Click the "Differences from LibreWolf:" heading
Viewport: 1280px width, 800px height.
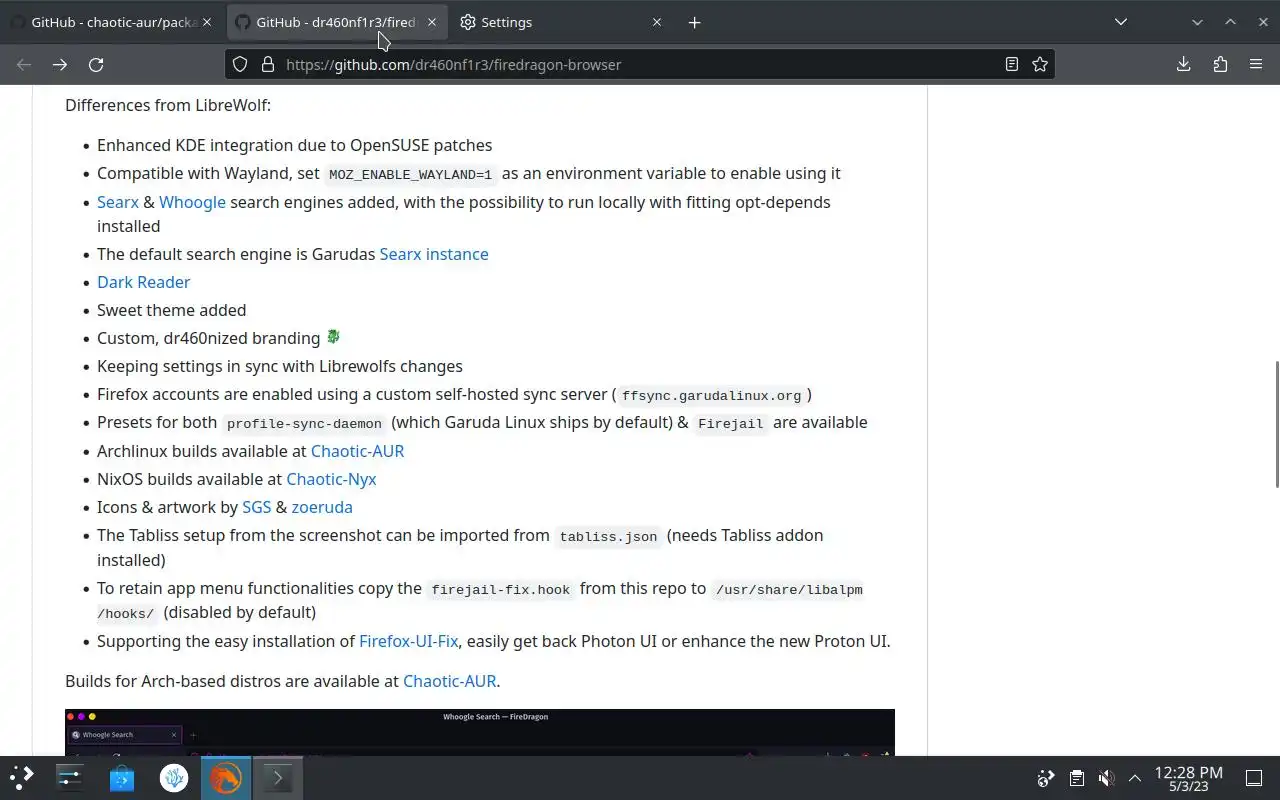pyautogui.click(x=168, y=105)
